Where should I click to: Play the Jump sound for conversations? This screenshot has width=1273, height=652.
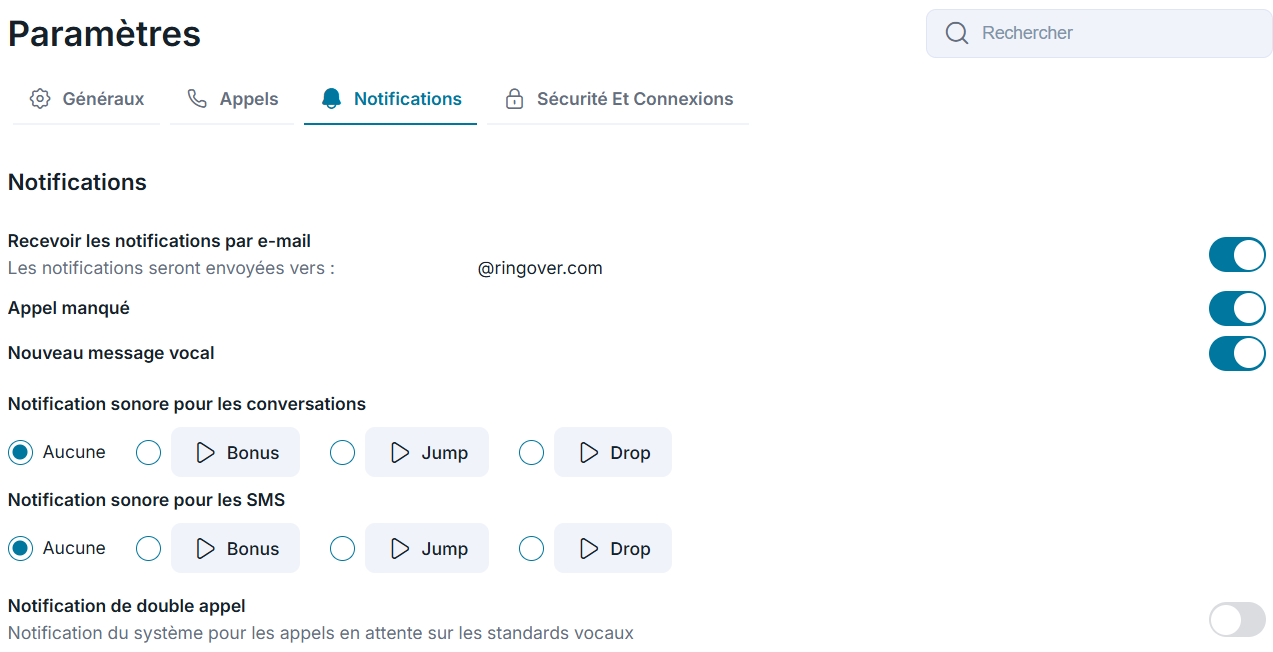click(x=427, y=452)
